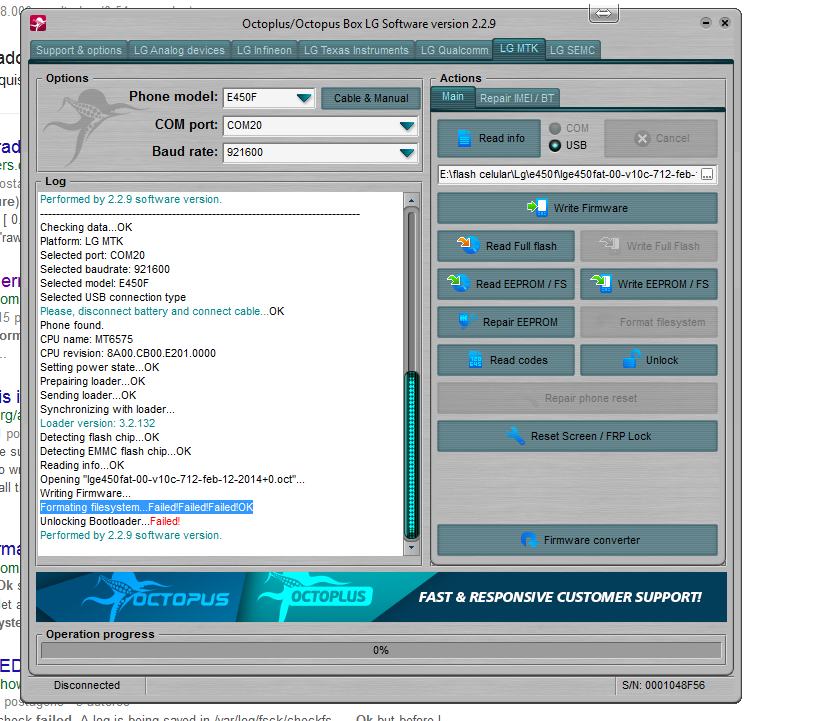The width and height of the screenshot is (839, 721).
Task: Click the Write Firmware button
Action: click(577, 208)
